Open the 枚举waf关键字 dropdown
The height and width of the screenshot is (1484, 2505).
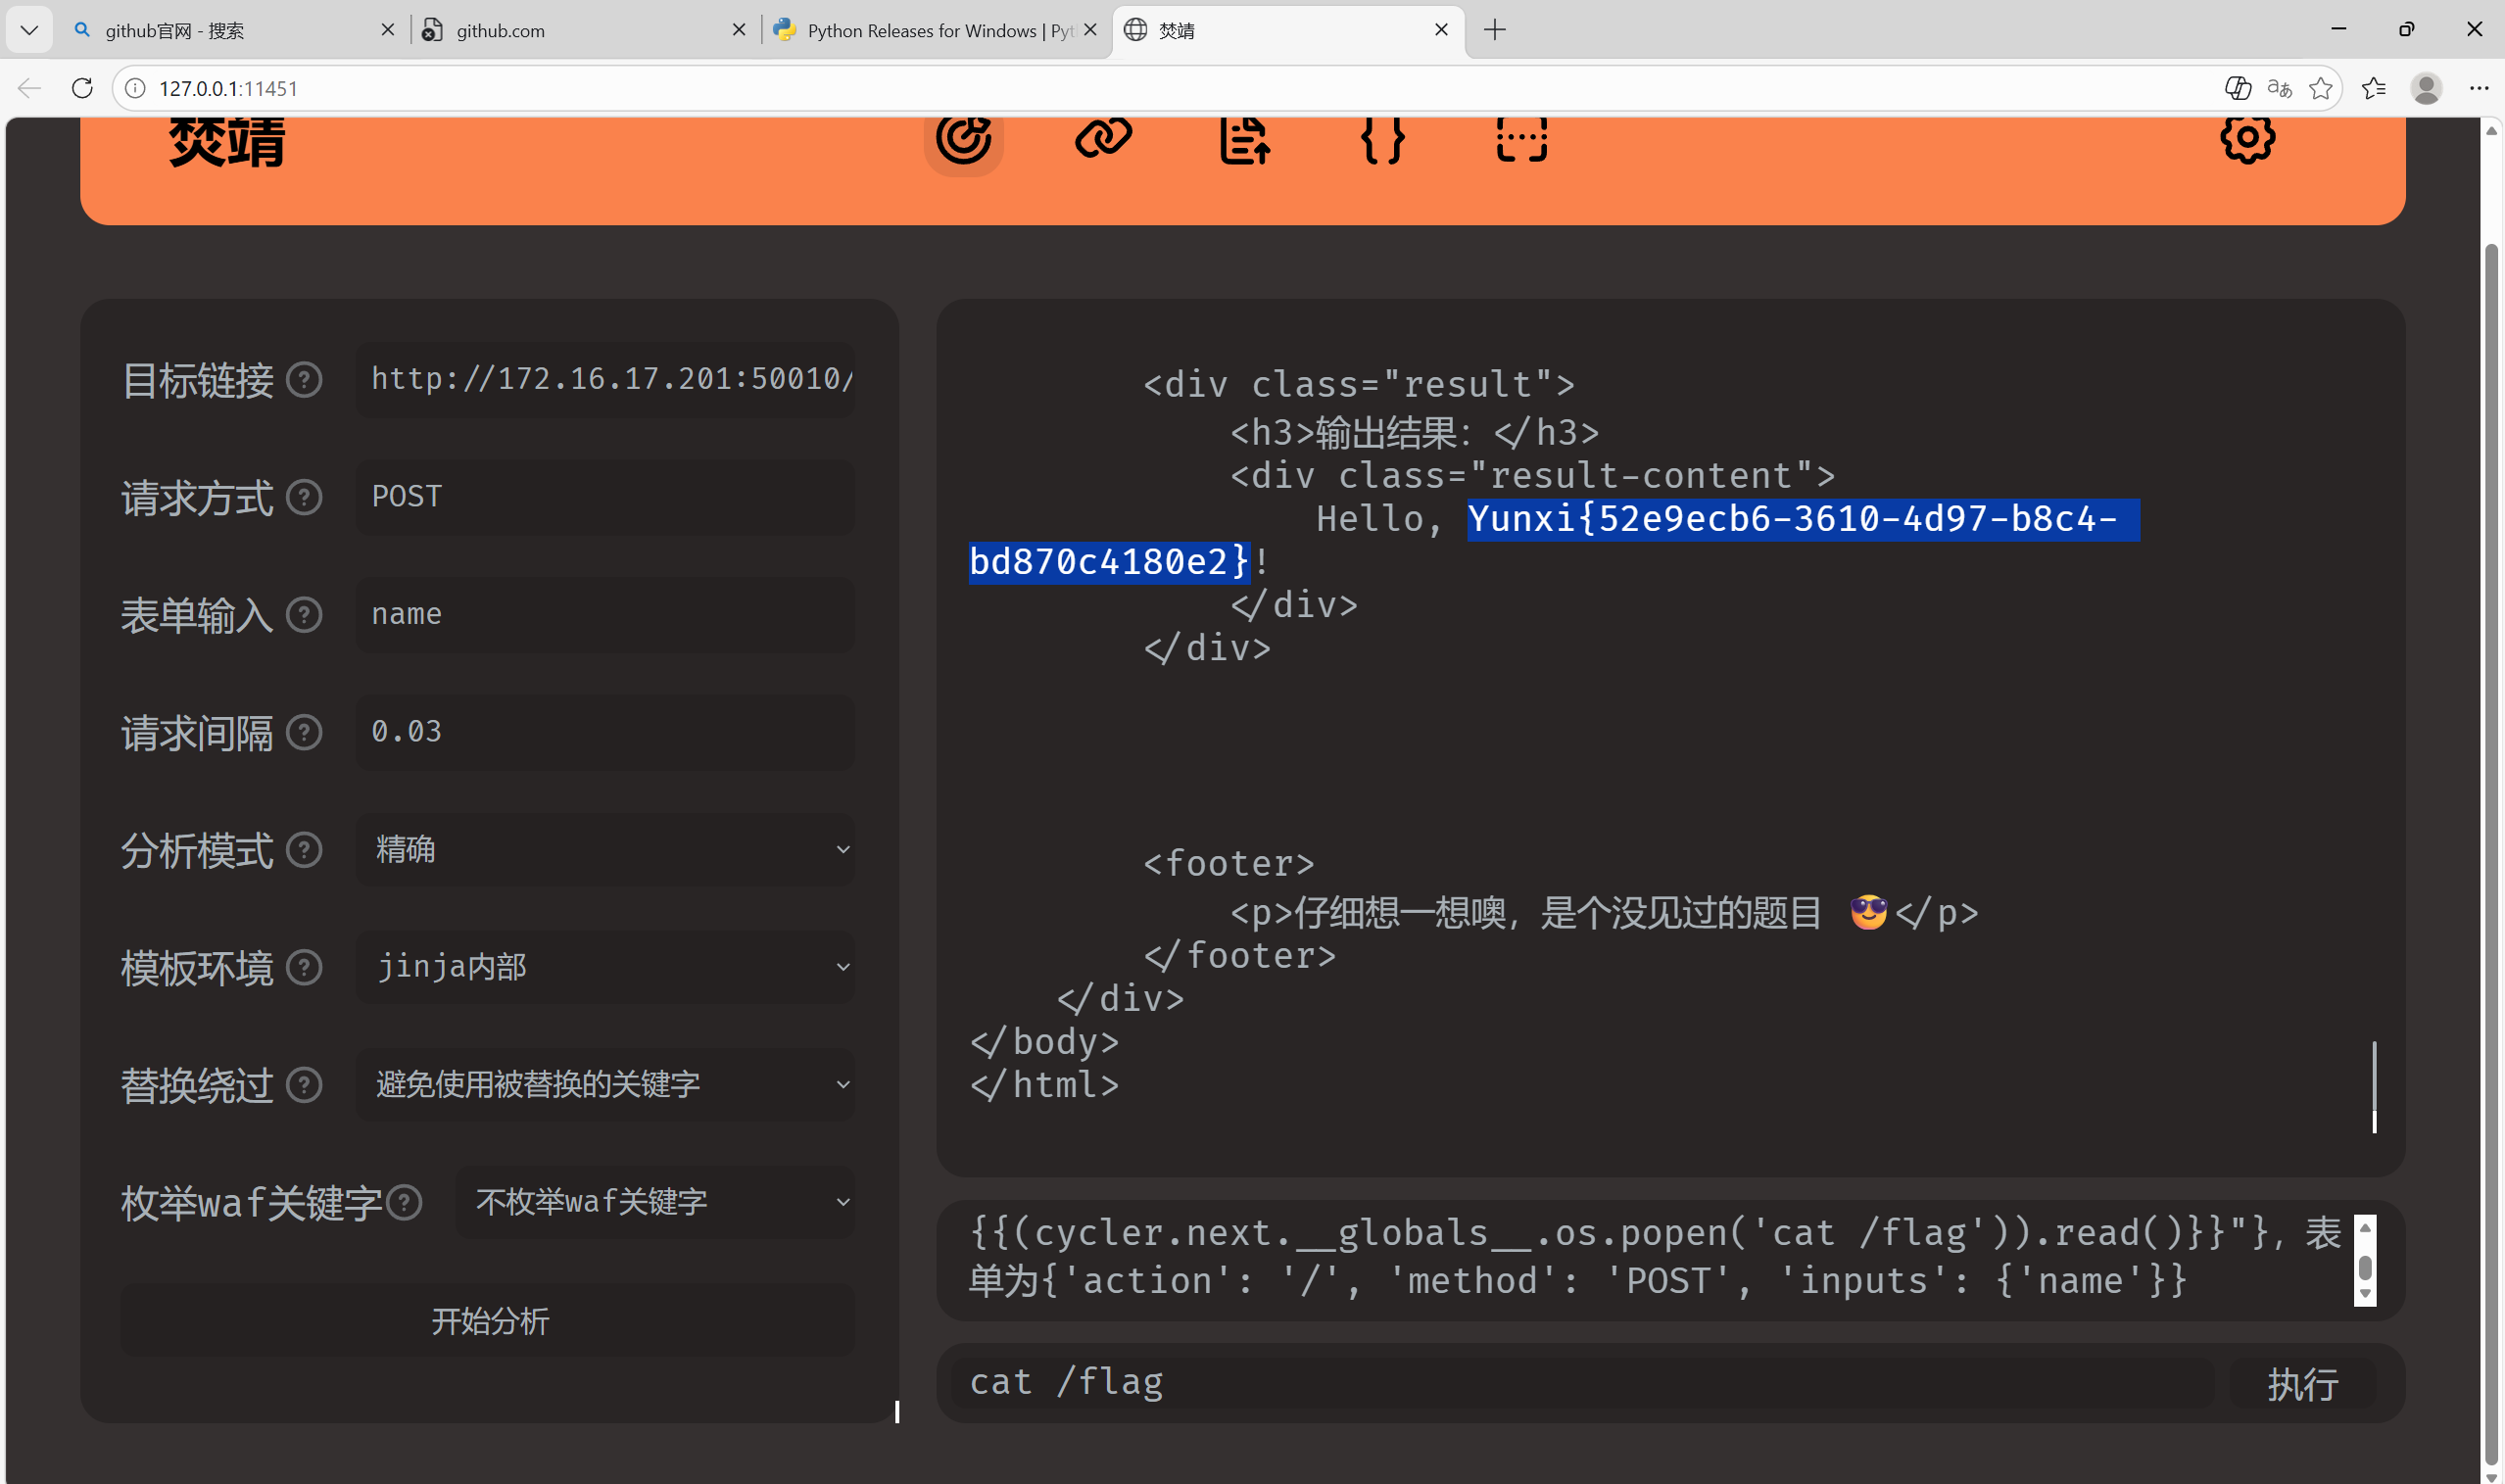click(x=655, y=1202)
